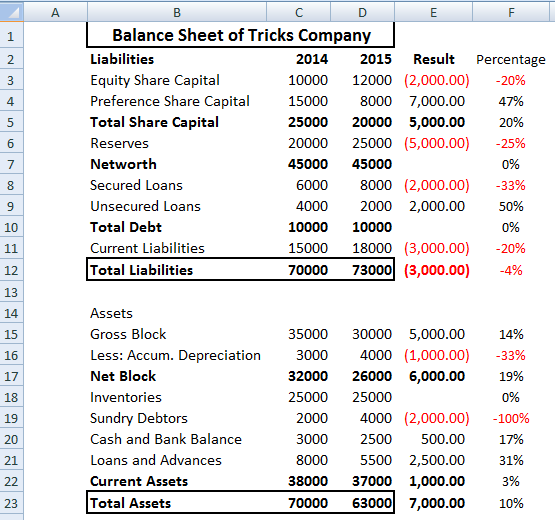Click the Cash and Bank Balance cell
This screenshot has height=520, width=555.
[177, 439]
